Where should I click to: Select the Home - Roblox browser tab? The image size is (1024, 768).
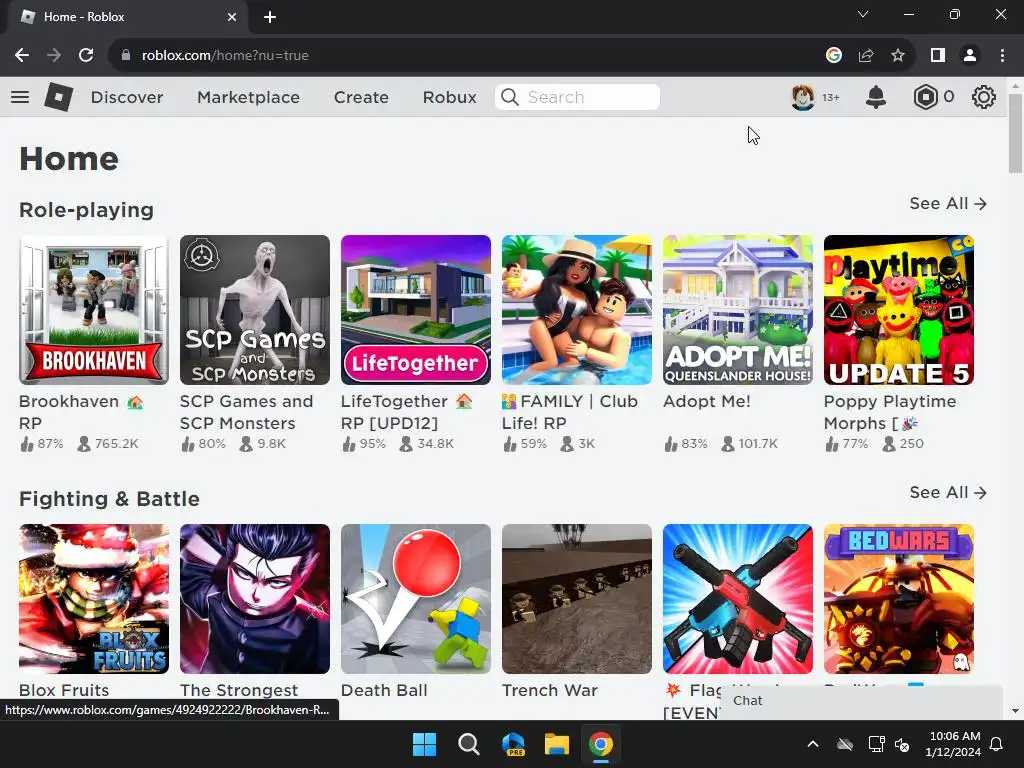127,17
